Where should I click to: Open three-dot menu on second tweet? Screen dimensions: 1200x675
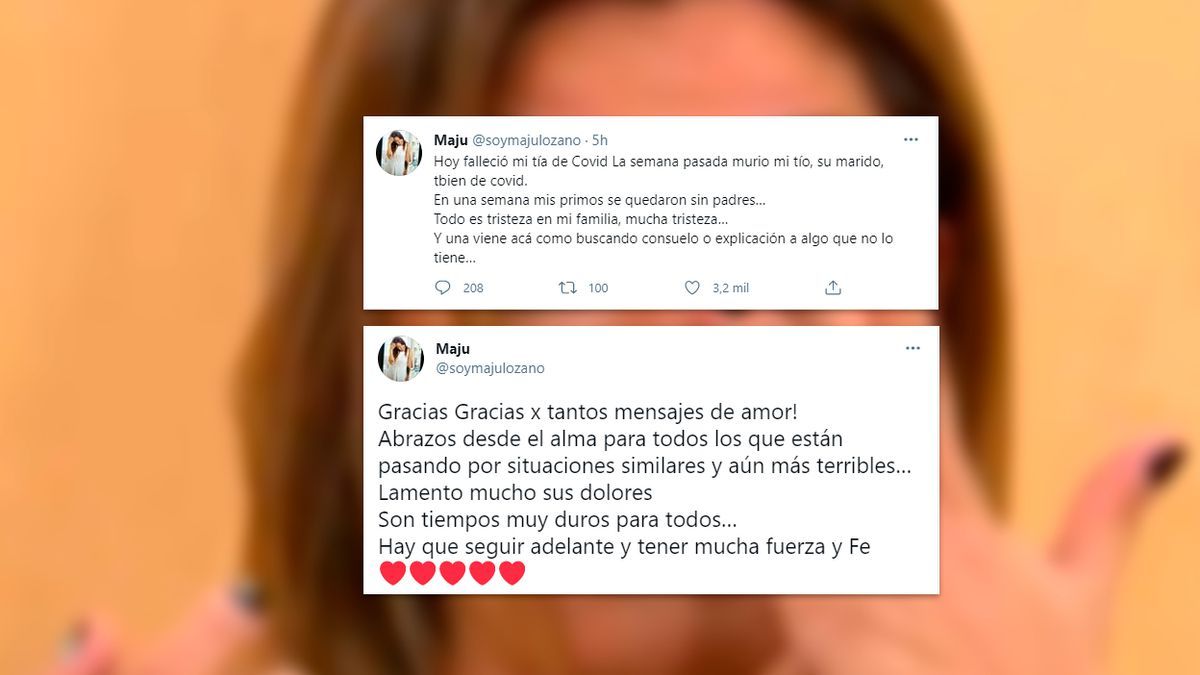(x=912, y=348)
